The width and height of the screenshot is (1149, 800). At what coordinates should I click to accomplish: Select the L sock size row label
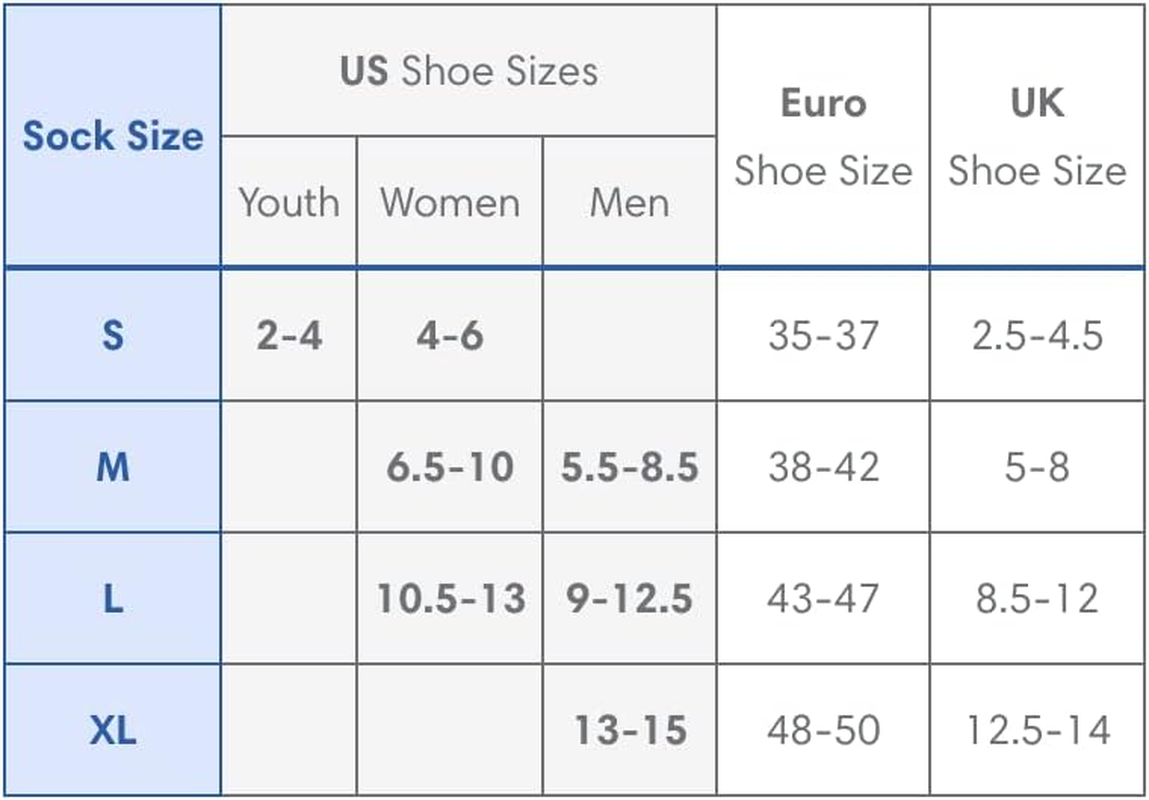112,598
